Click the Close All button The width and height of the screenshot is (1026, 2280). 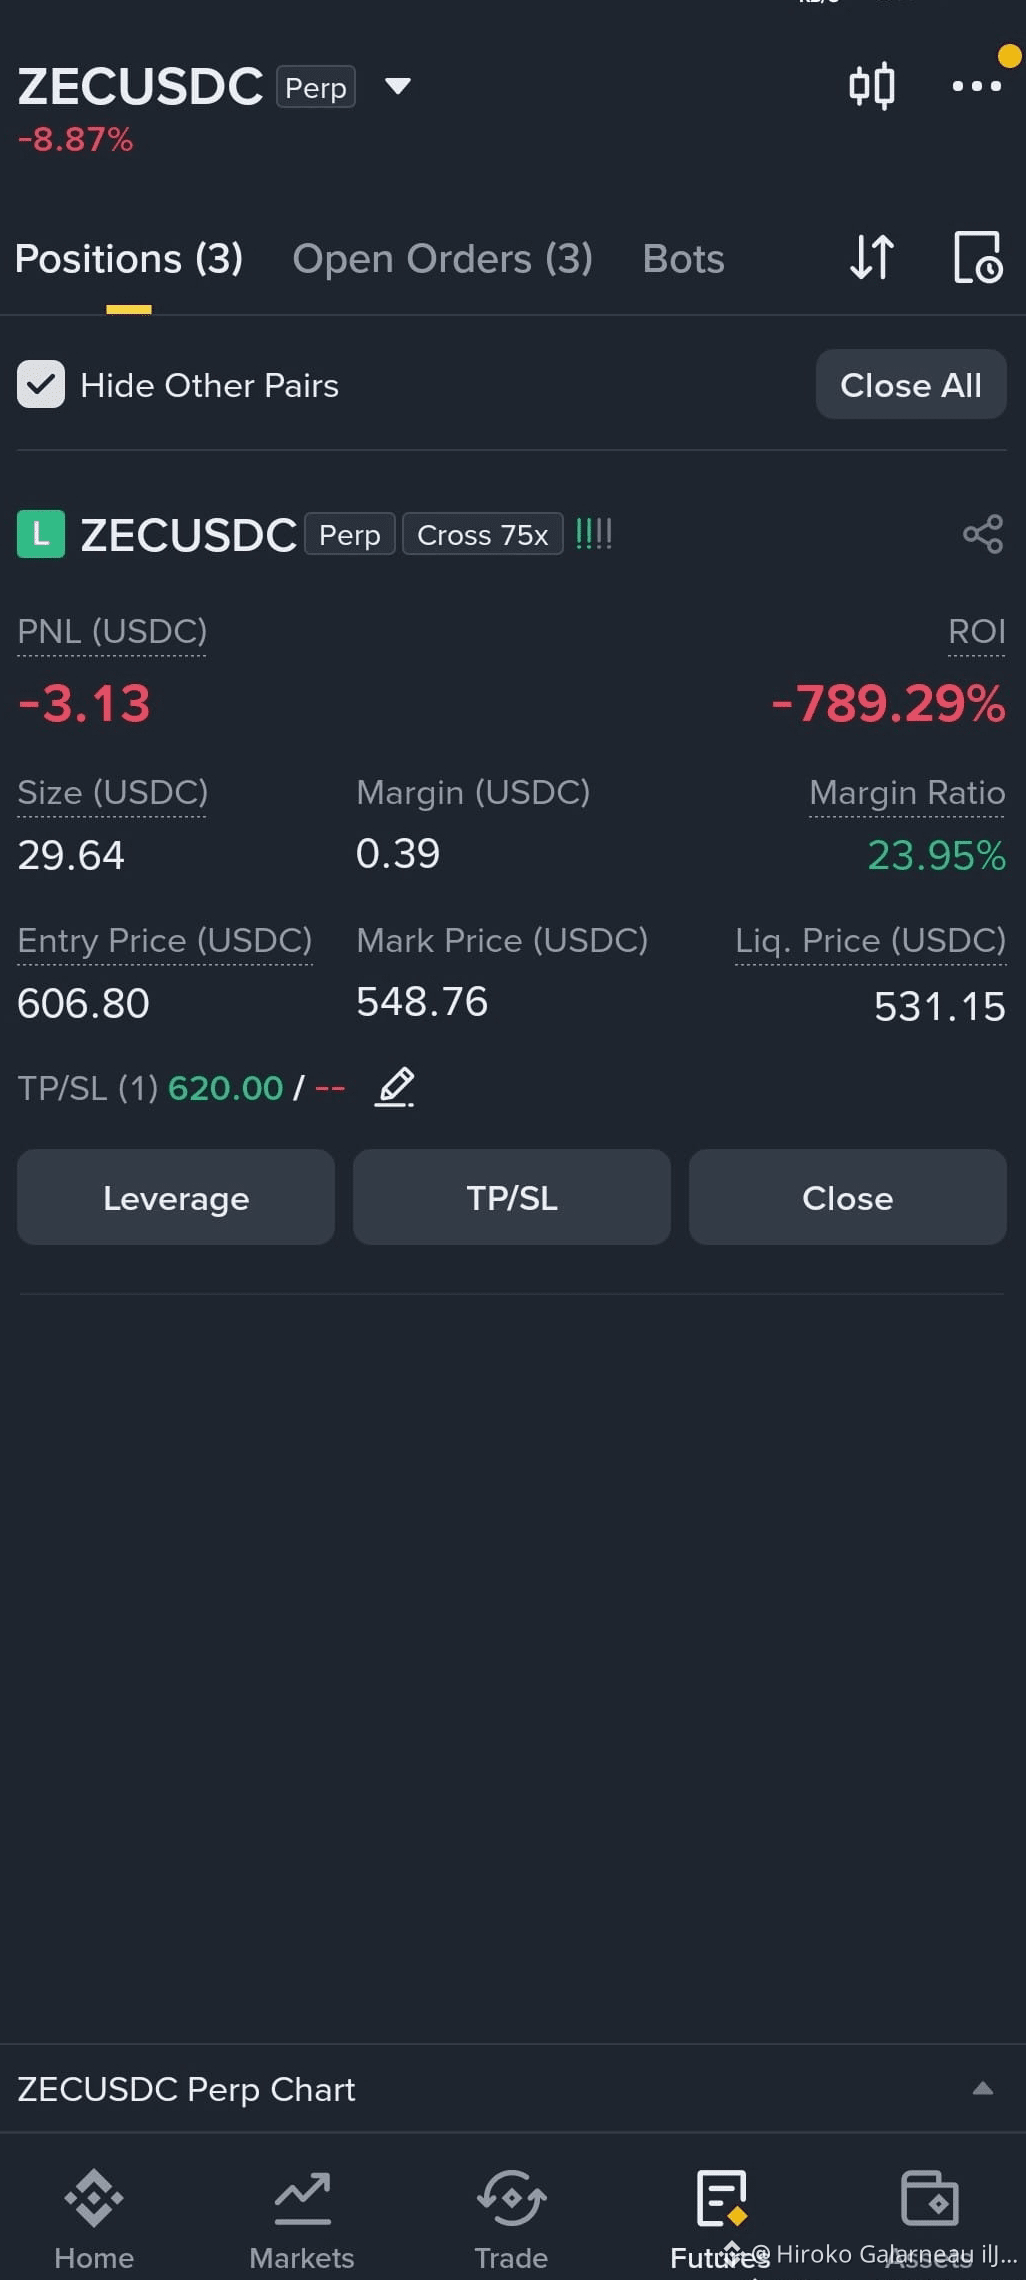click(911, 384)
